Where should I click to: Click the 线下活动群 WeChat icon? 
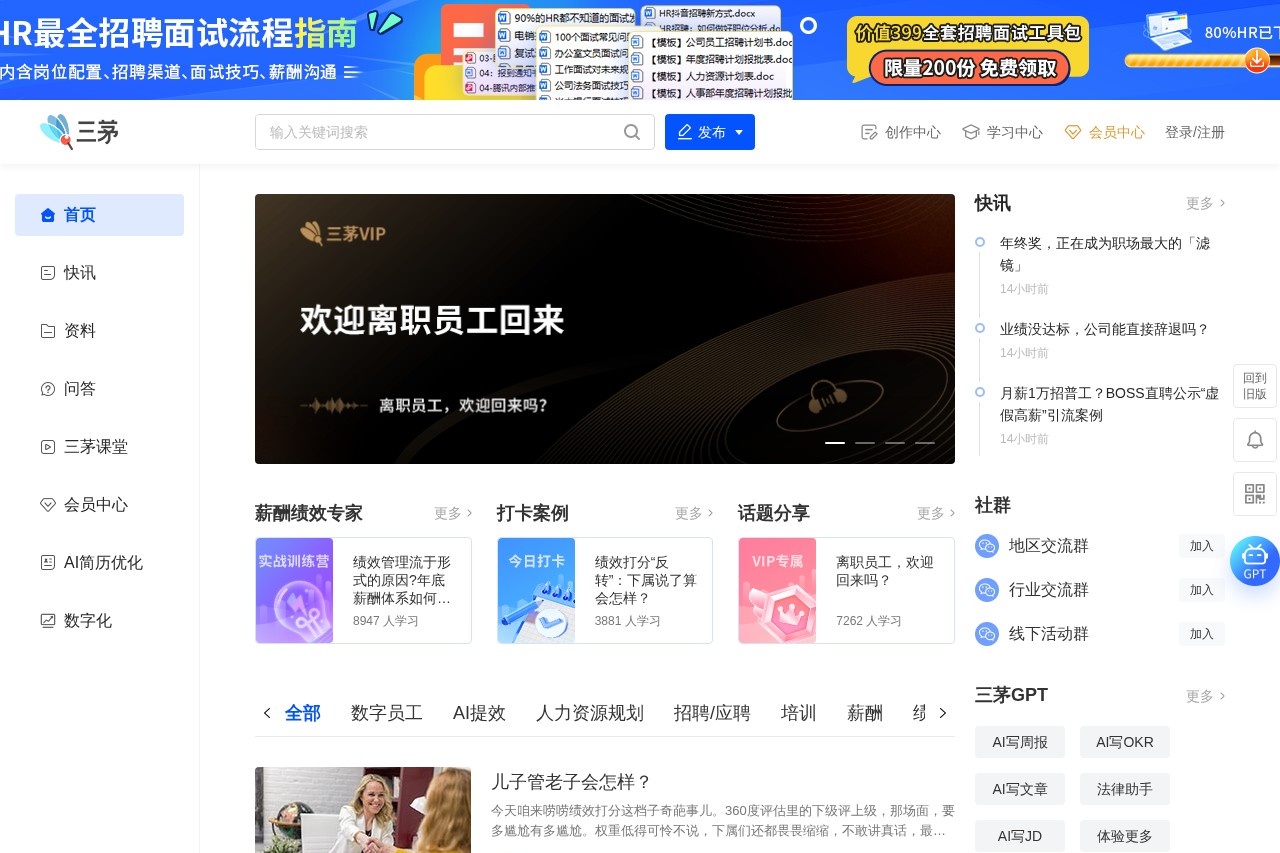click(x=987, y=634)
